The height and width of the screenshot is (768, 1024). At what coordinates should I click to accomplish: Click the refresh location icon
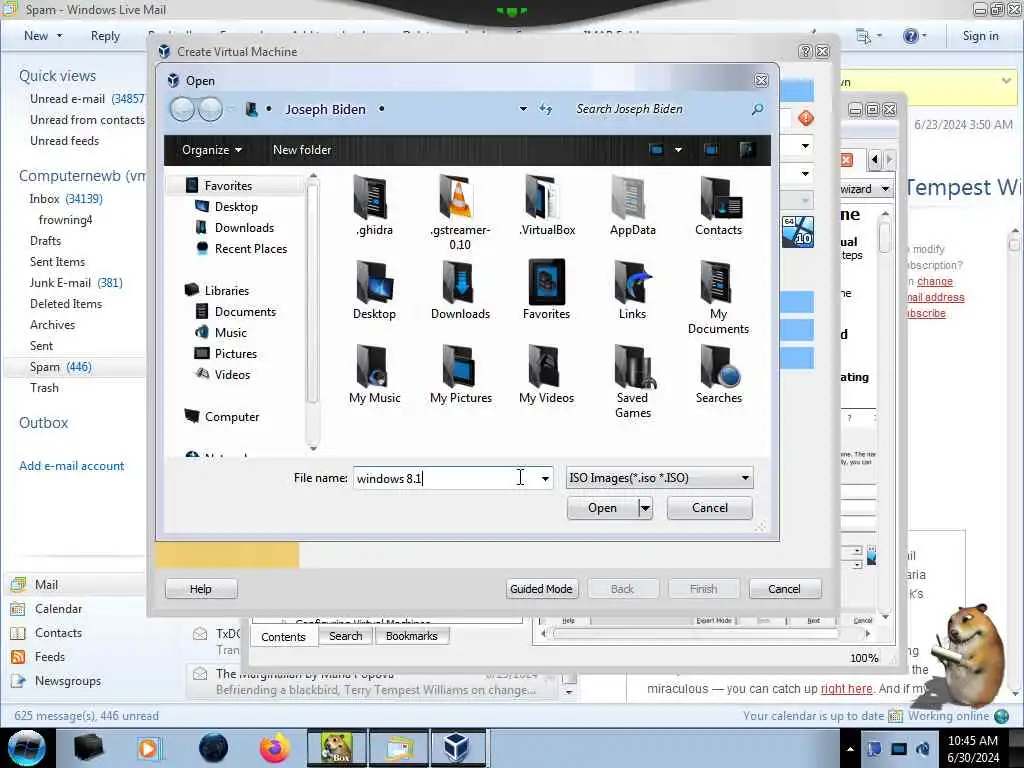545,109
